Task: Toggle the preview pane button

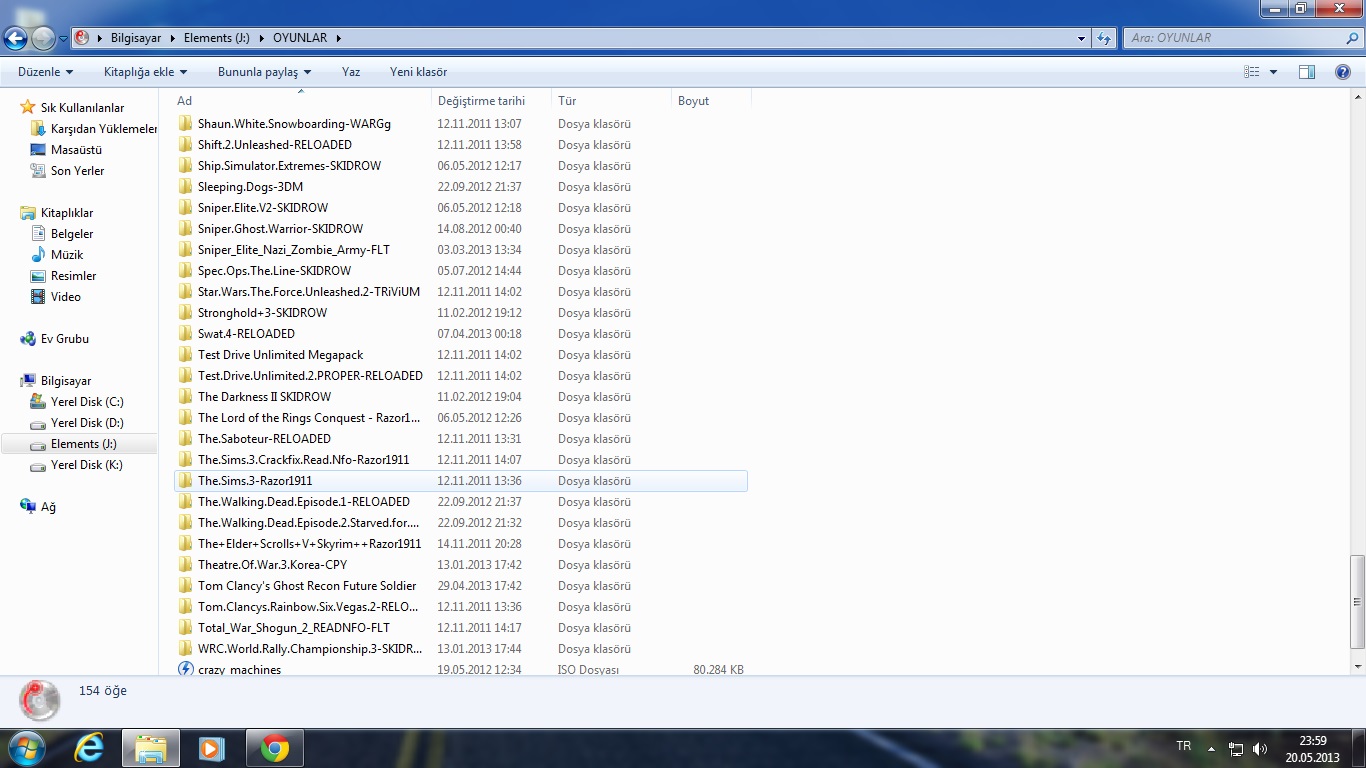Action: [x=1306, y=72]
